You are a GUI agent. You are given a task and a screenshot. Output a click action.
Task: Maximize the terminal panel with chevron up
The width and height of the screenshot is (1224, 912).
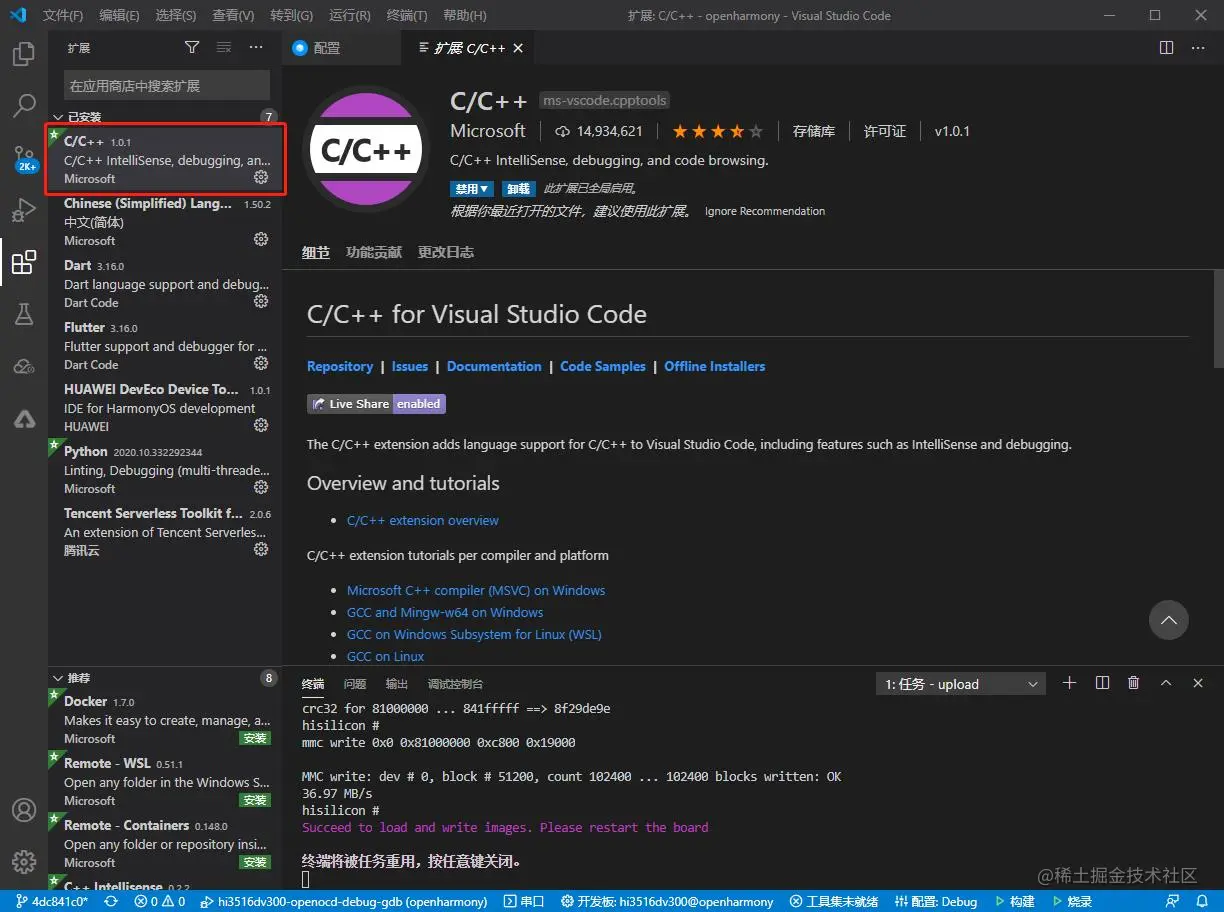(1166, 683)
